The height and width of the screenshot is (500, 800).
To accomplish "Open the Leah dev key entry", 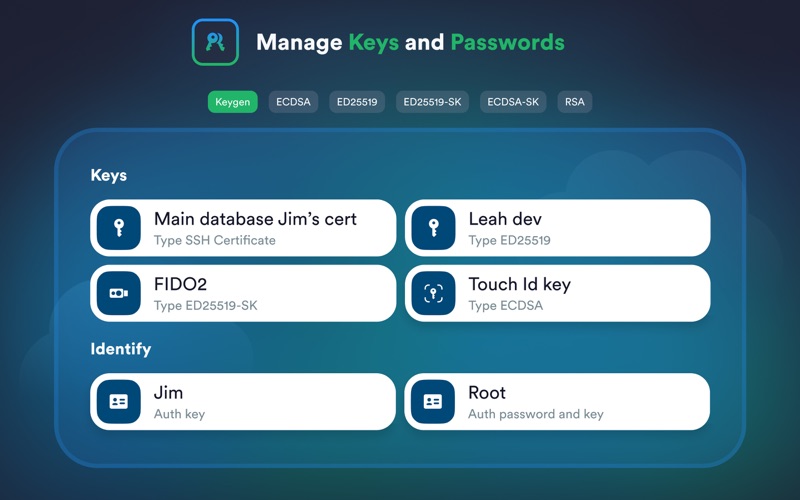I will pyautogui.click(x=557, y=228).
